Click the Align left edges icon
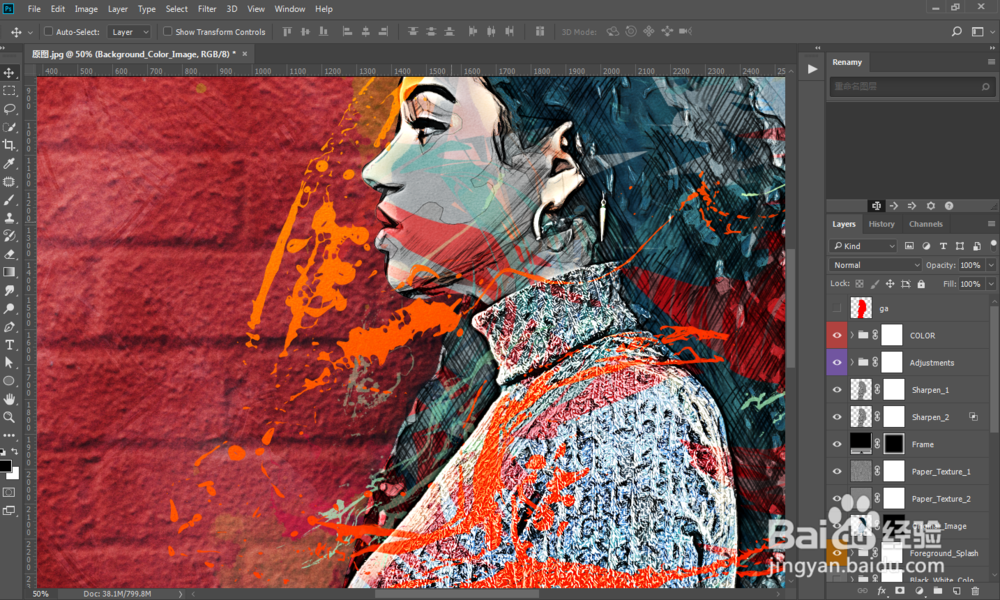This screenshot has height=600, width=1000. click(x=347, y=31)
